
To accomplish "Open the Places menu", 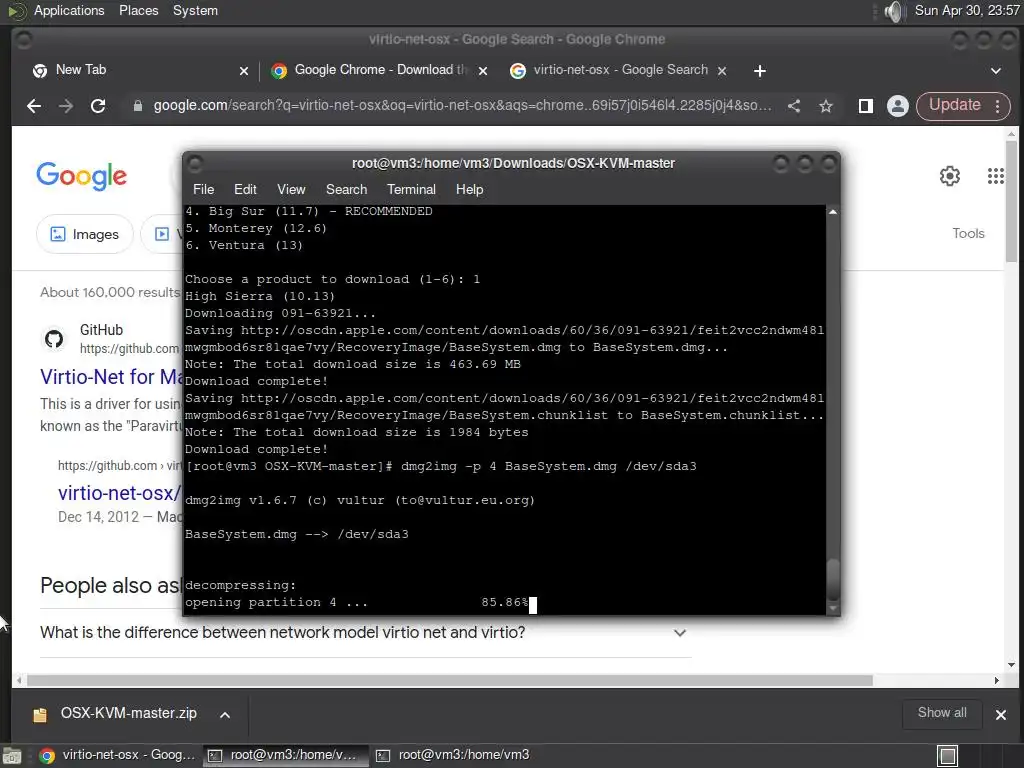I will point(138,10).
